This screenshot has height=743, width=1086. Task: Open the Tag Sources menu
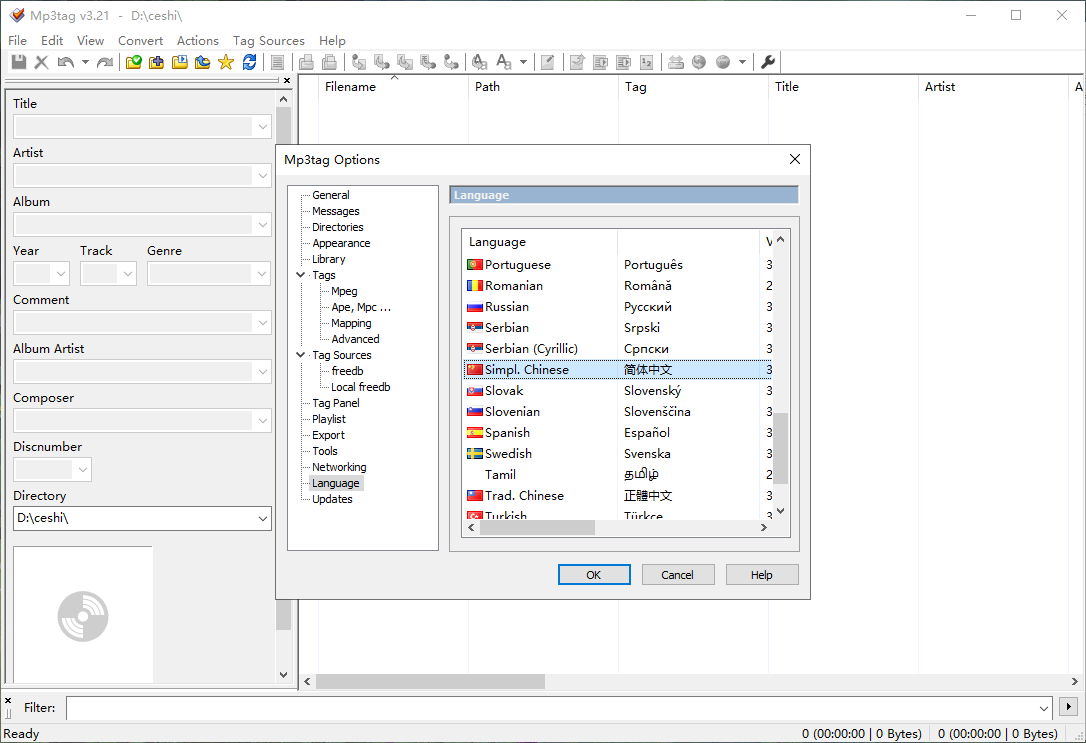tap(269, 41)
